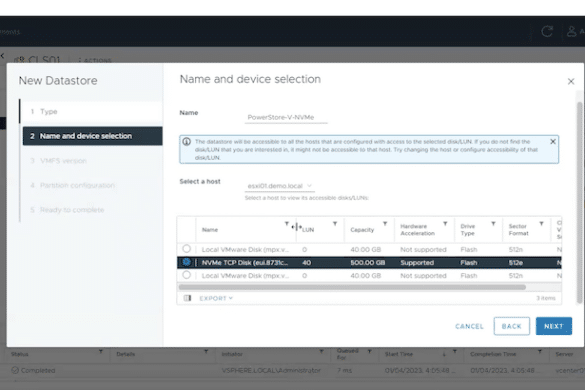Dismiss the info banner with its X
The height and width of the screenshot is (390, 585).
coord(553,141)
